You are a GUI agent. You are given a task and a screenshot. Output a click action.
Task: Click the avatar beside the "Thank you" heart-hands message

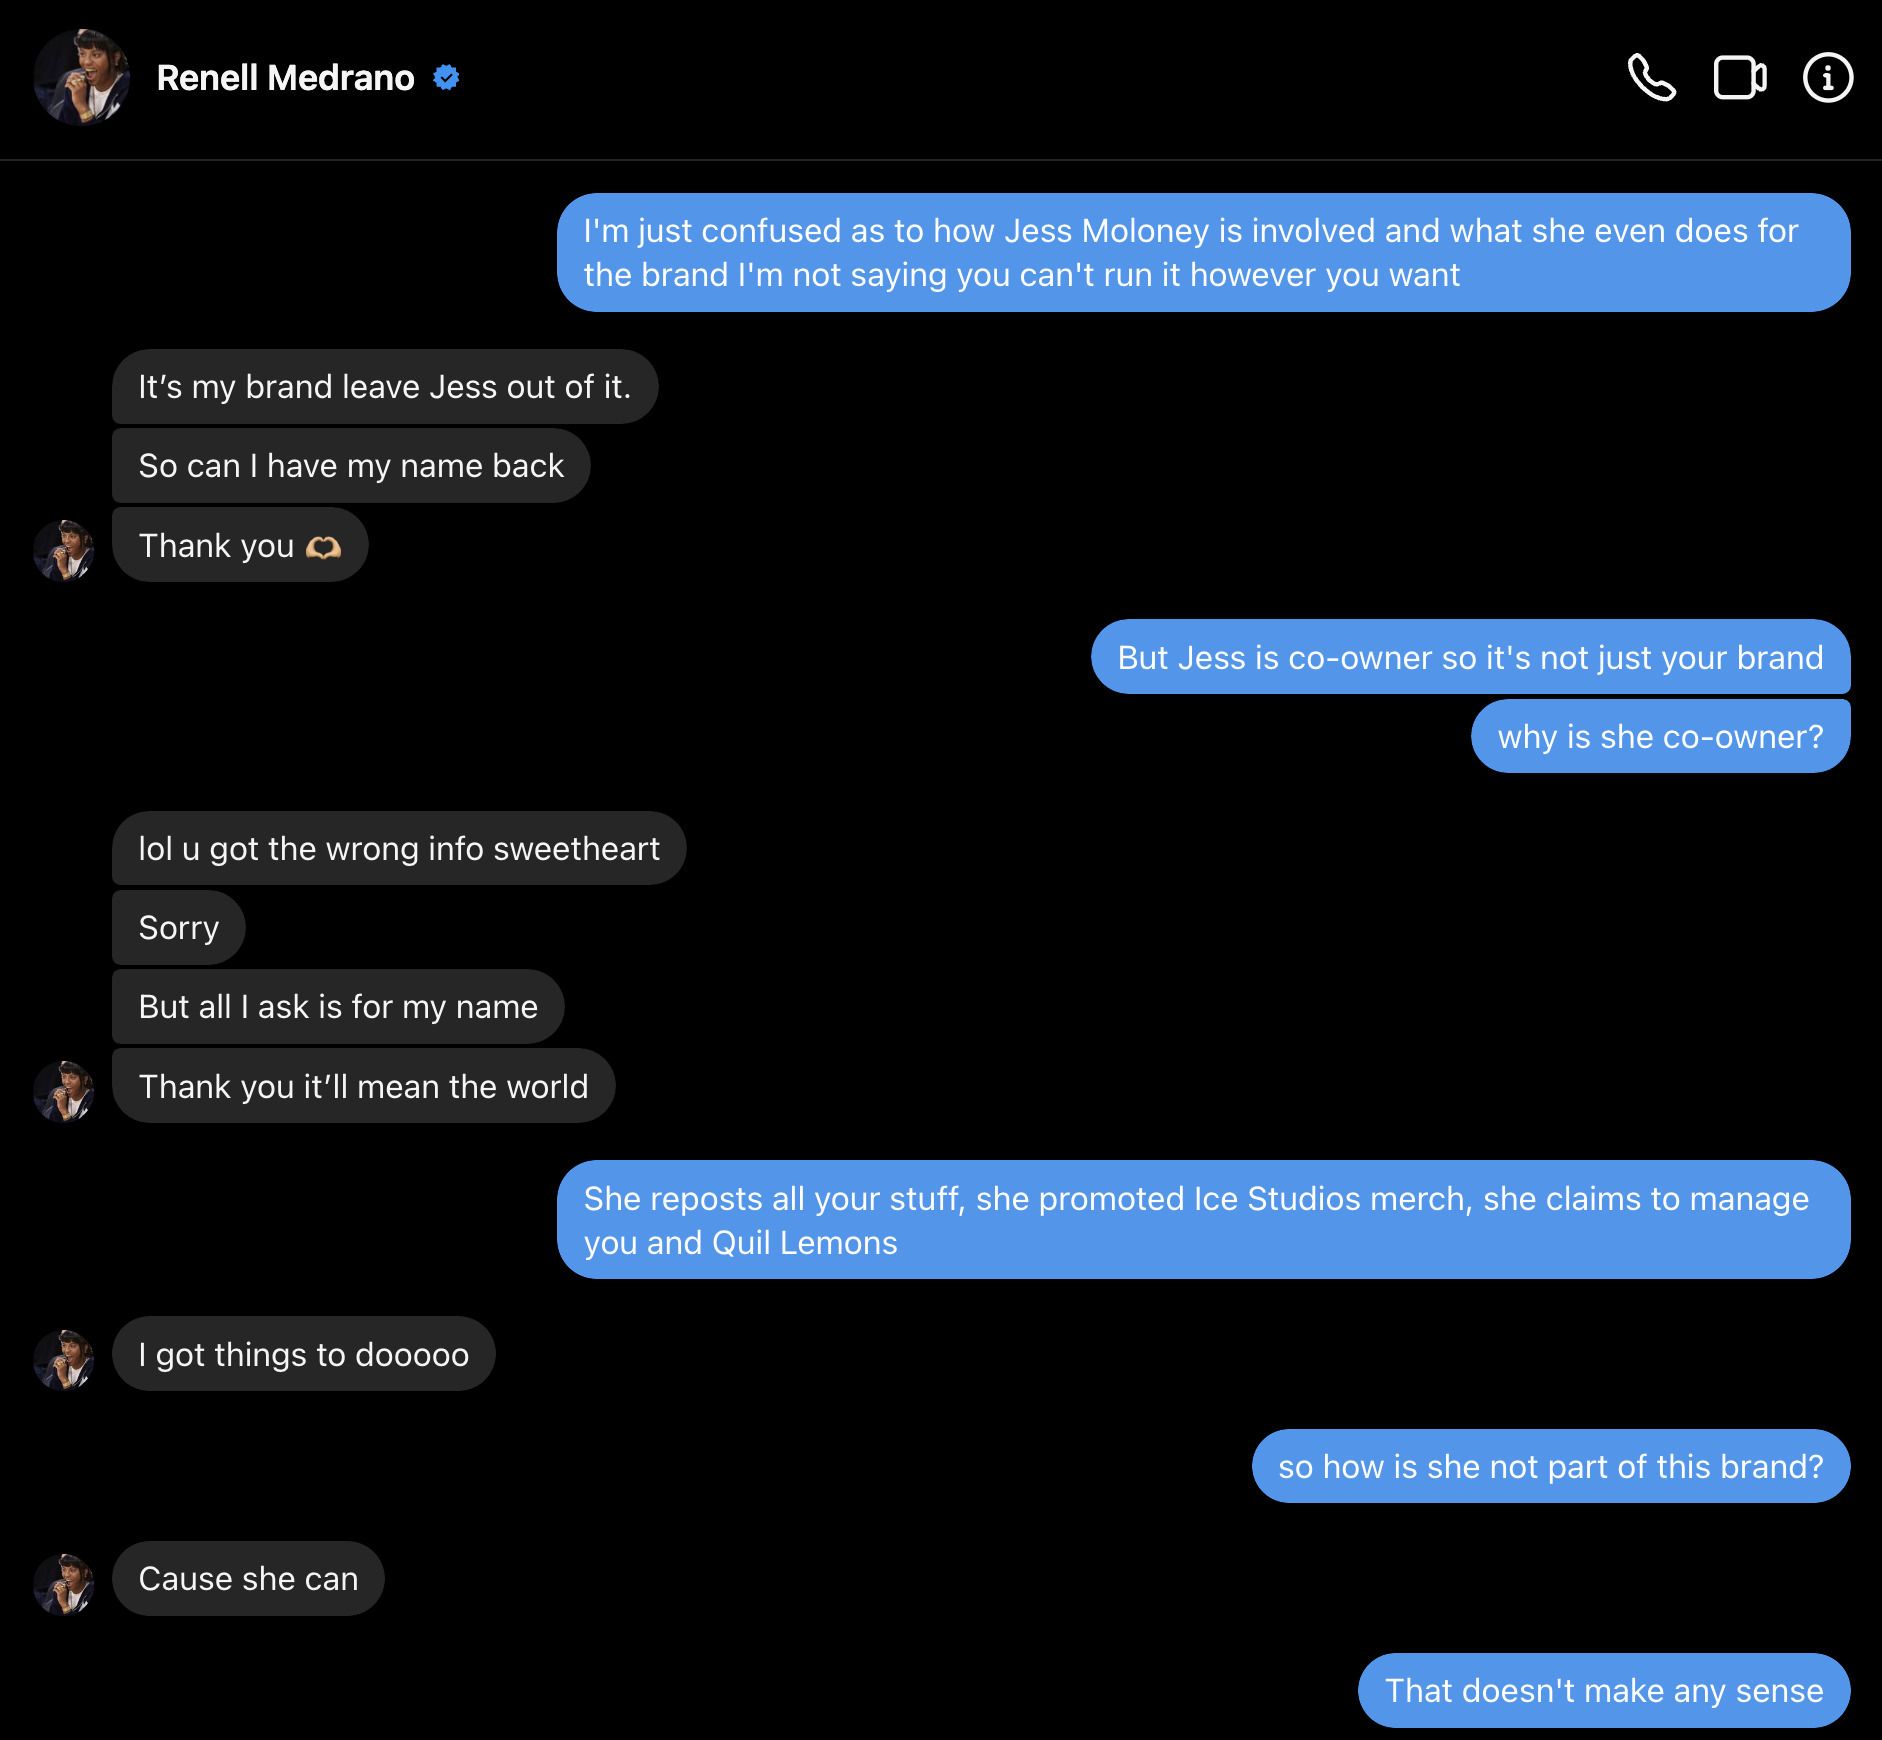(64, 550)
